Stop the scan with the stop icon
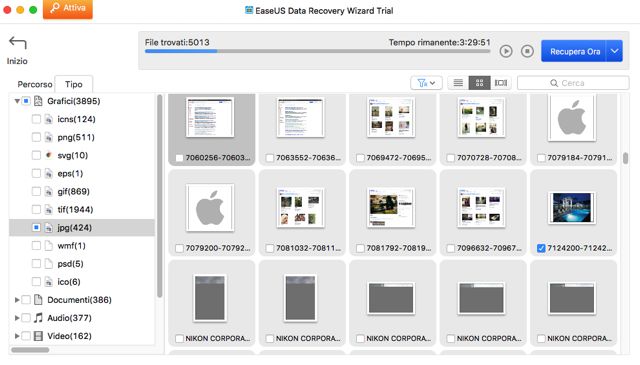The width and height of the screenshot is (640, 365). point(527,51)
